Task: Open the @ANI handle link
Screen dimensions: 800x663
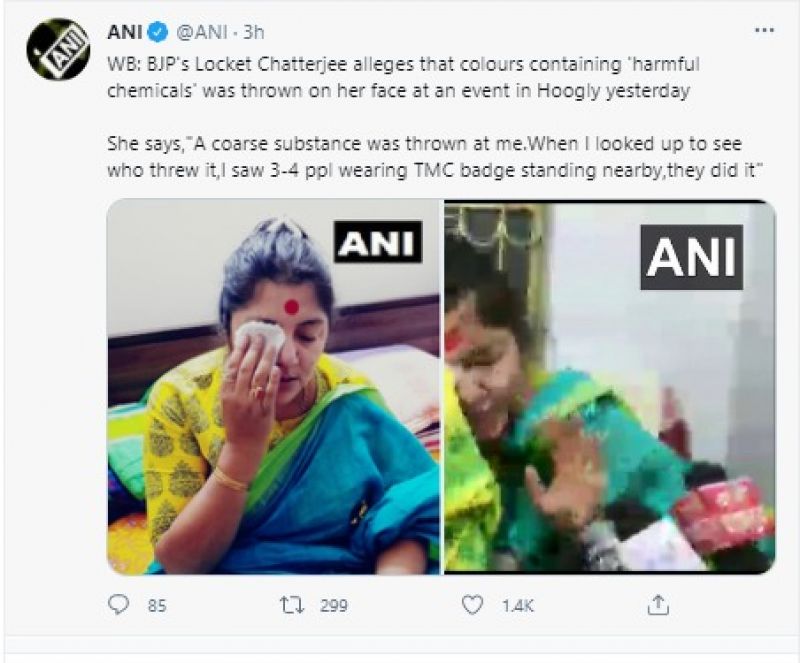Action: coord(201,33)
